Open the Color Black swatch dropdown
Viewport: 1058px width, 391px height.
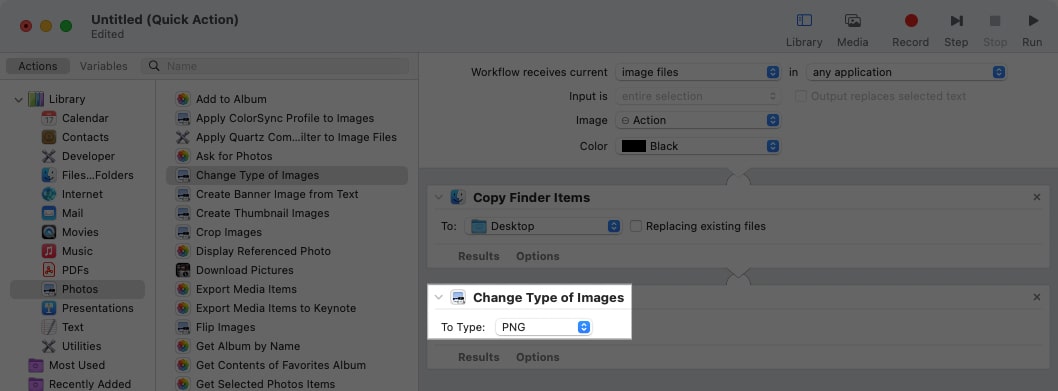click(x=698, y=146)
